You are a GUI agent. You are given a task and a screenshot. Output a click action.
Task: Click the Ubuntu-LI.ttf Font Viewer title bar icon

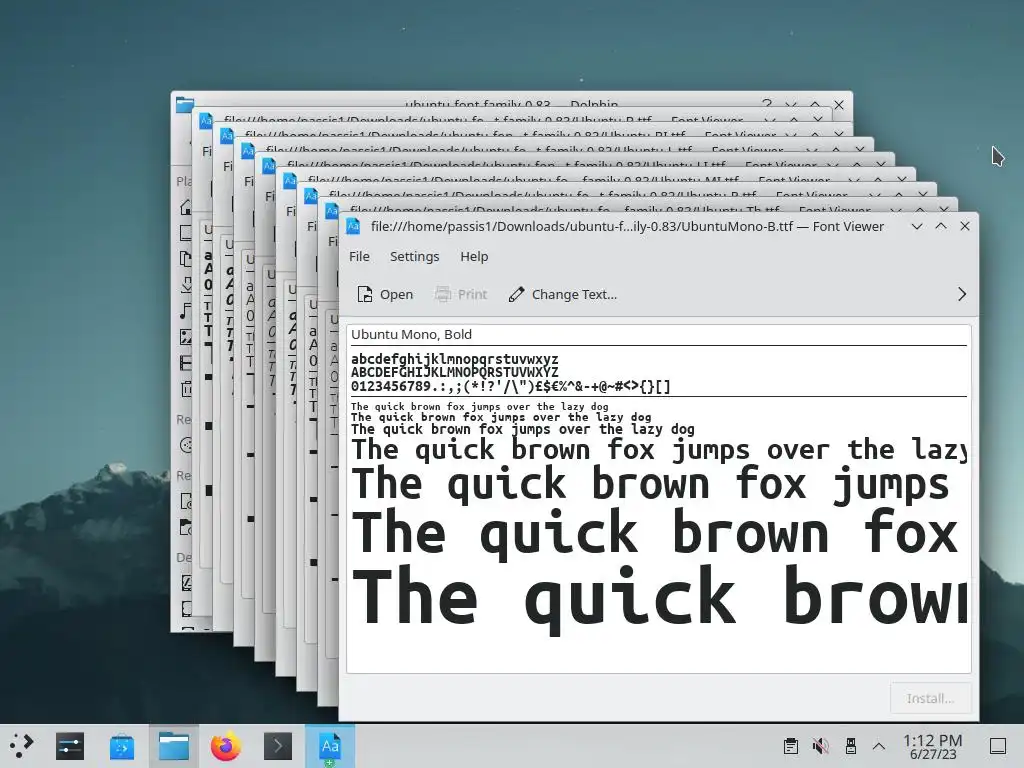[x=268, y=166]
